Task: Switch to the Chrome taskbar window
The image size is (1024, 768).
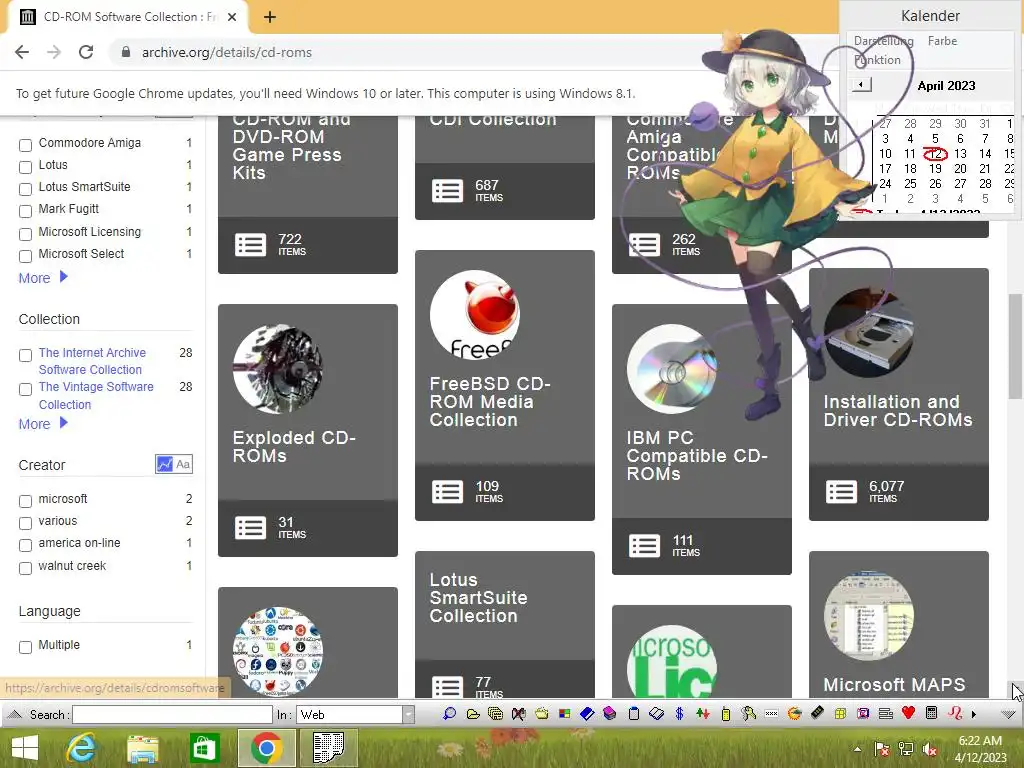Action: [x=266, y=748]
